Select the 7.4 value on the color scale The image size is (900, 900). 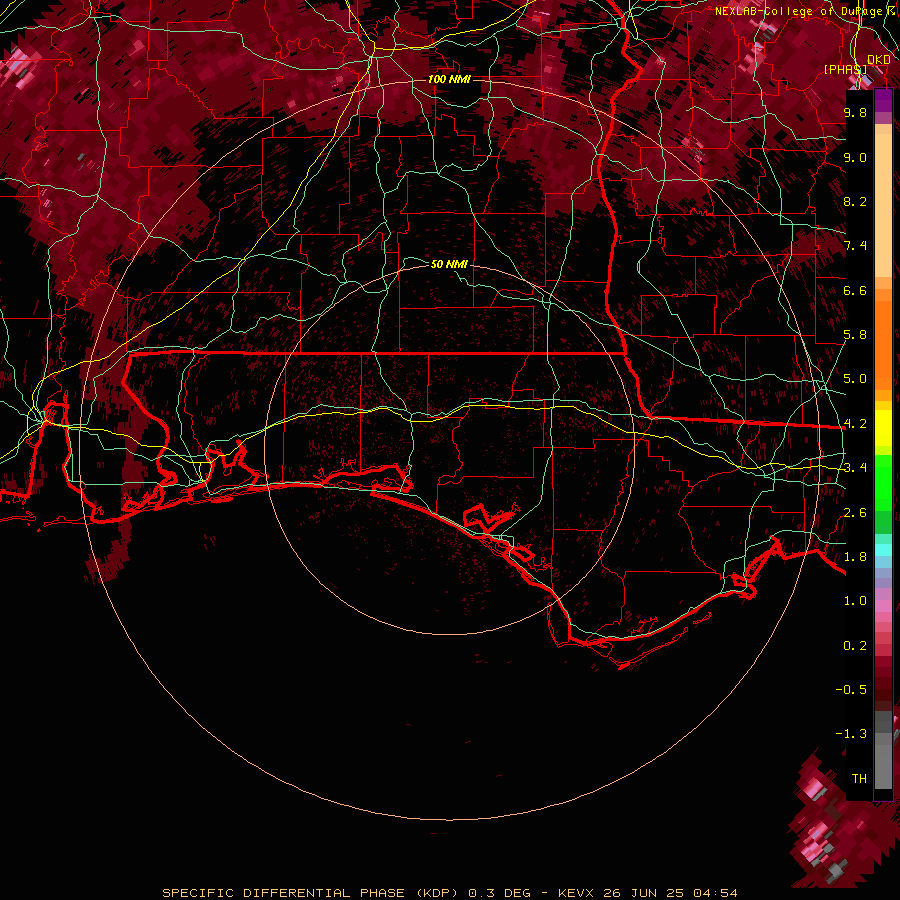tap(855, 246)
